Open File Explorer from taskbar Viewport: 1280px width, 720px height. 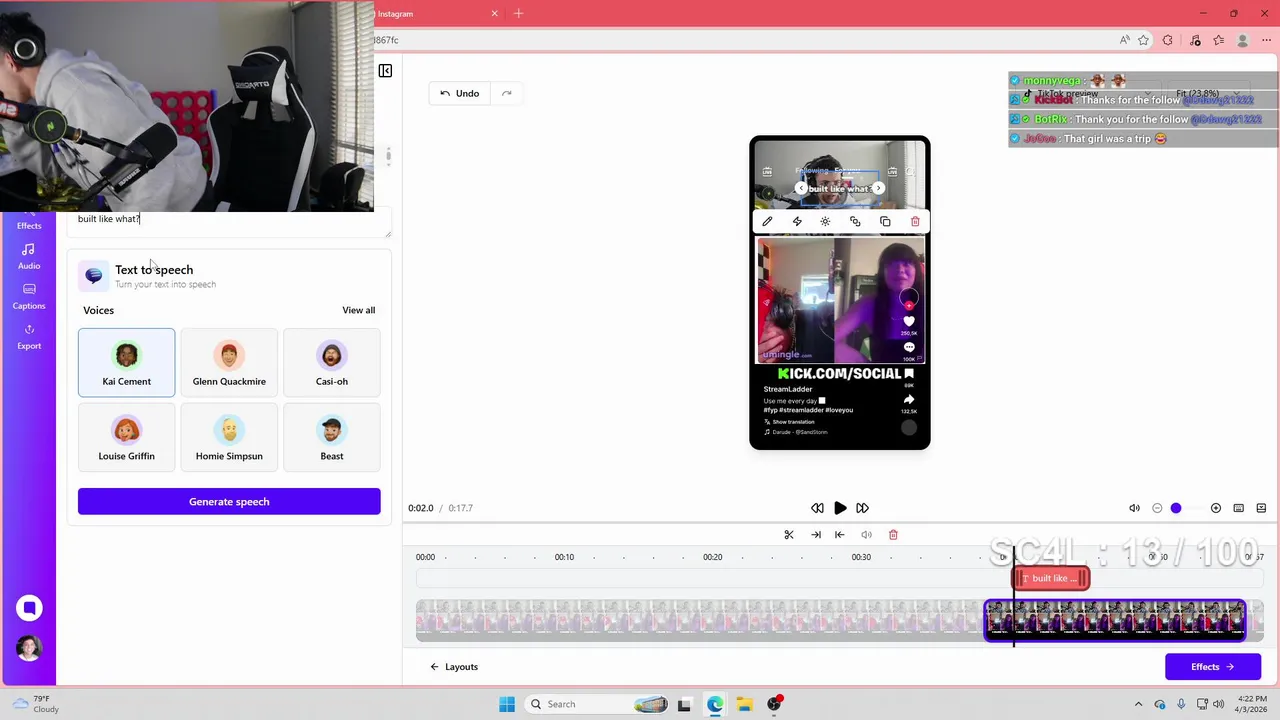(744, 704)
